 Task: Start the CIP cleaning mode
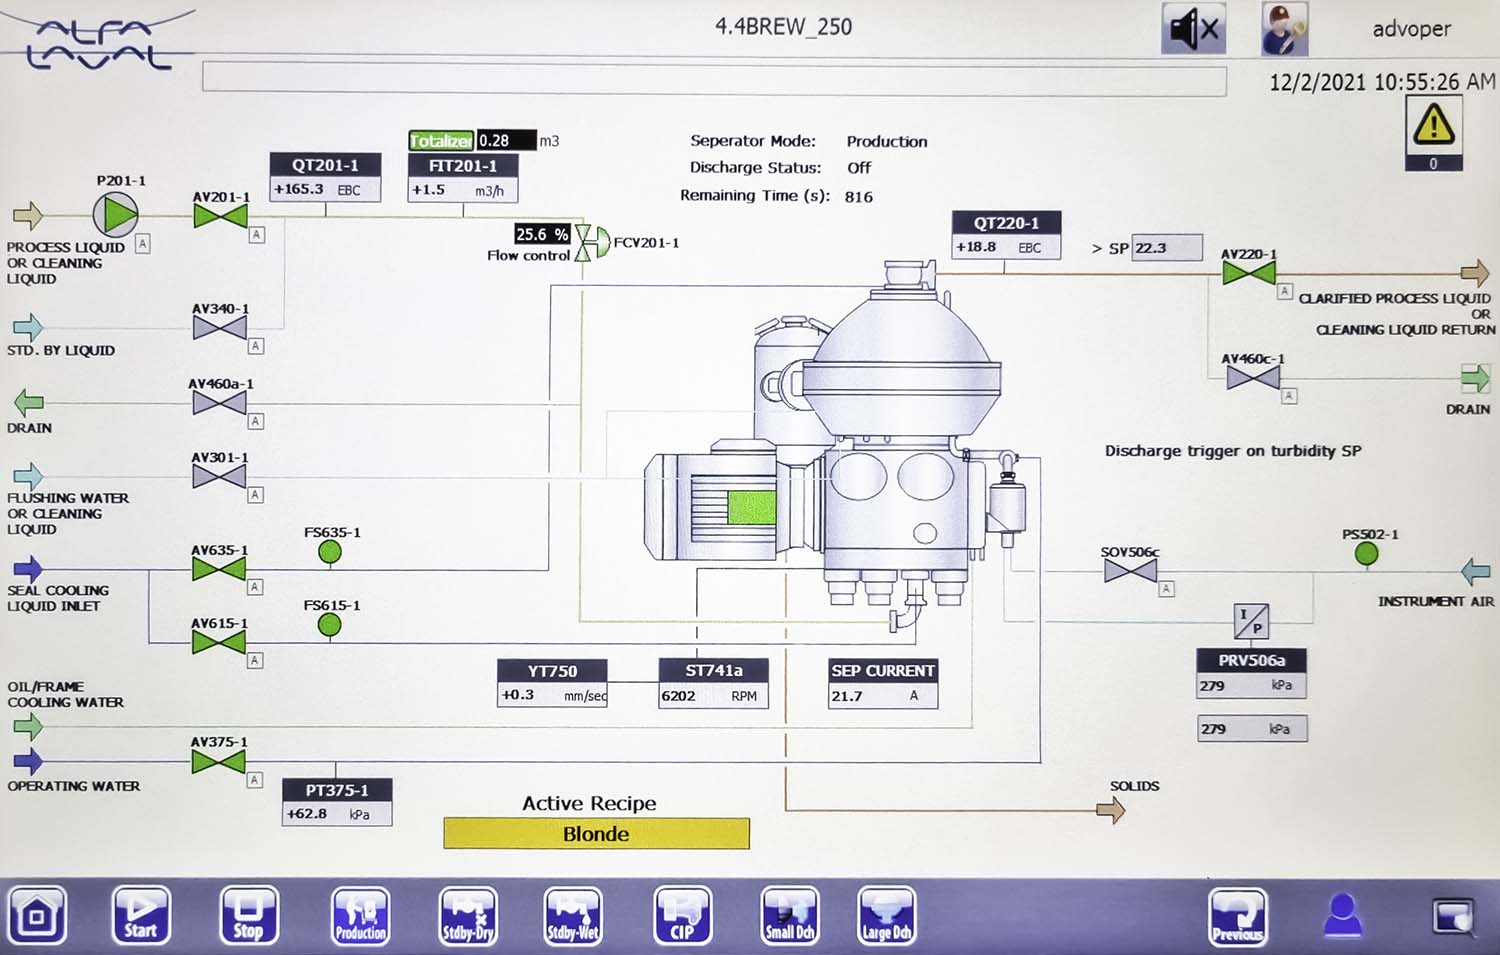click(x=682, y=915)
